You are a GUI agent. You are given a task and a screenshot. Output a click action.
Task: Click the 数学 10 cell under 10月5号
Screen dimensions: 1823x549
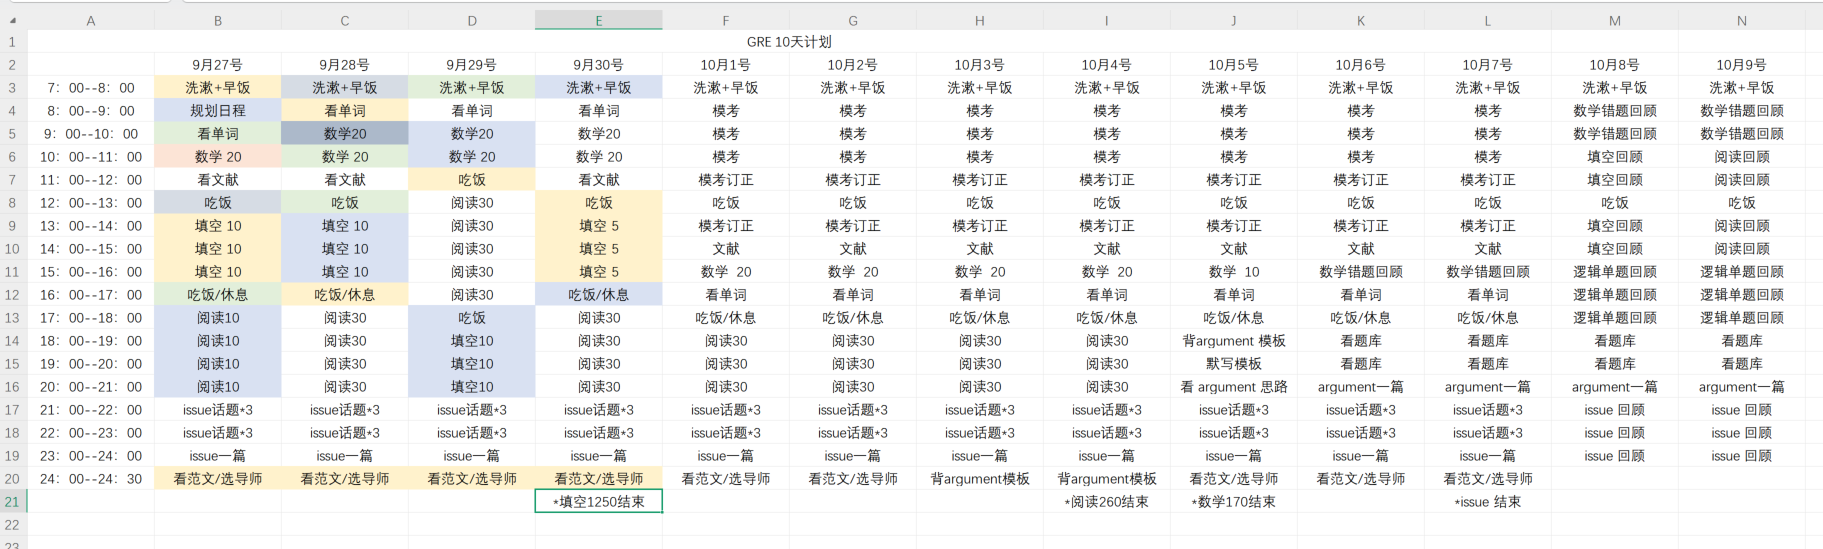click(1233, 272)
